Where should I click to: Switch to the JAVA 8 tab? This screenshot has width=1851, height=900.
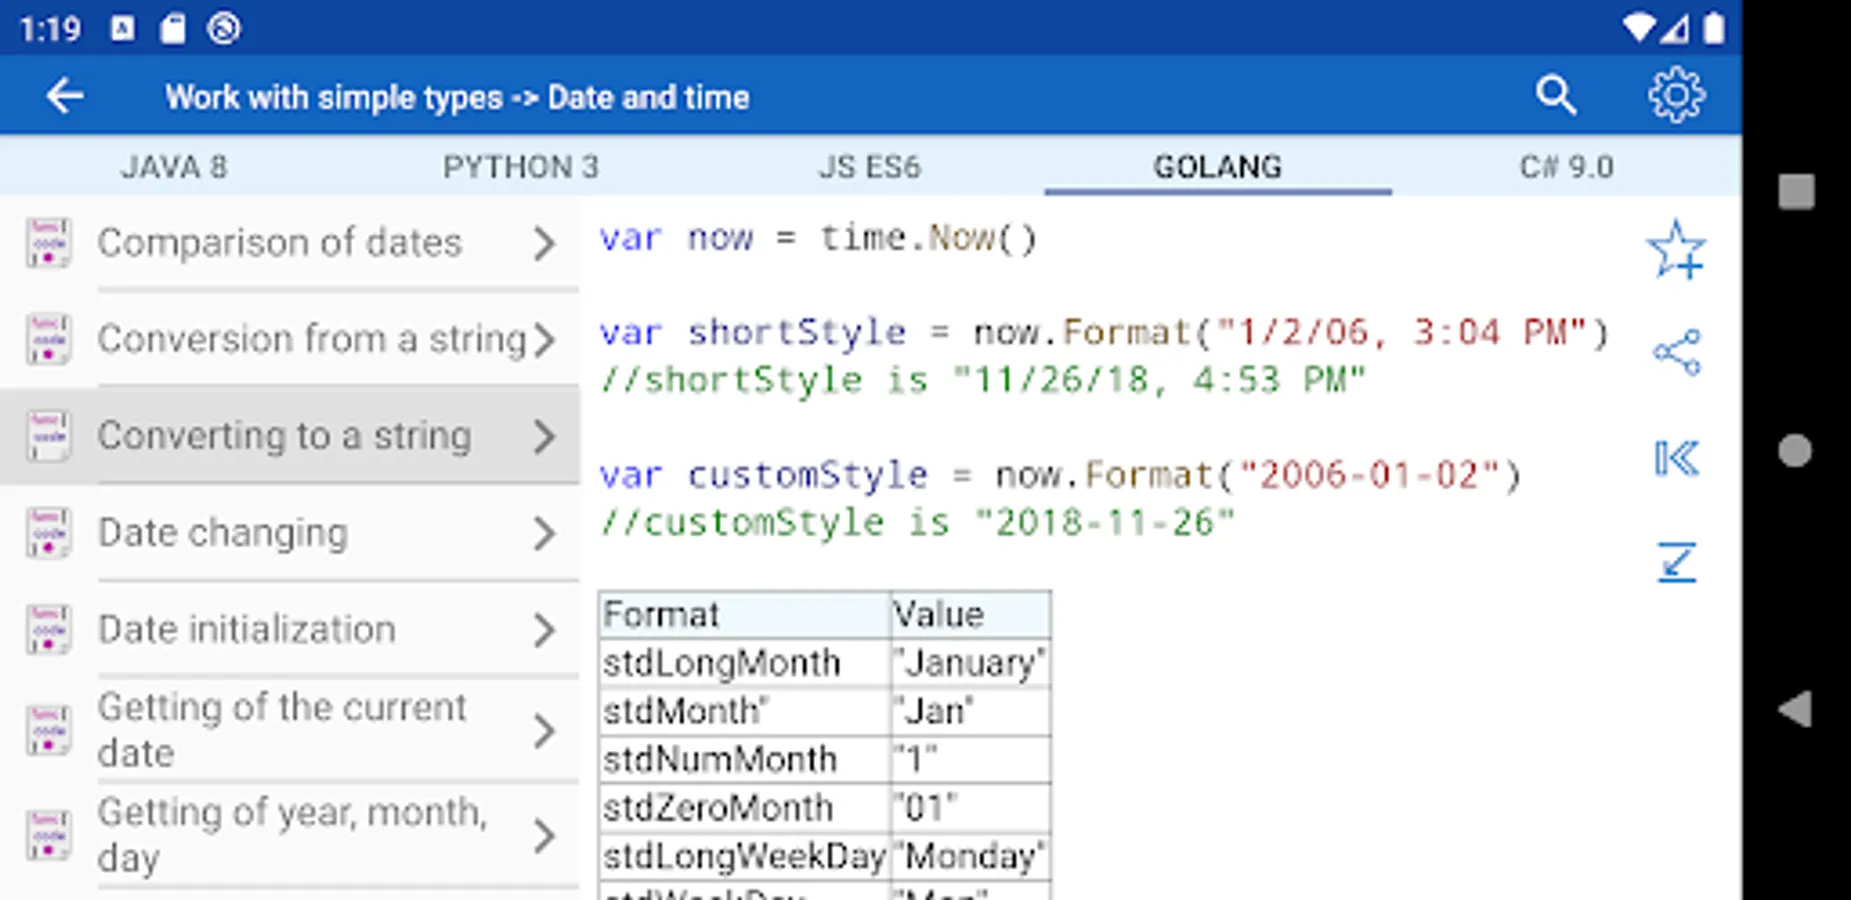pyautogui.click(x=174, y=167)
